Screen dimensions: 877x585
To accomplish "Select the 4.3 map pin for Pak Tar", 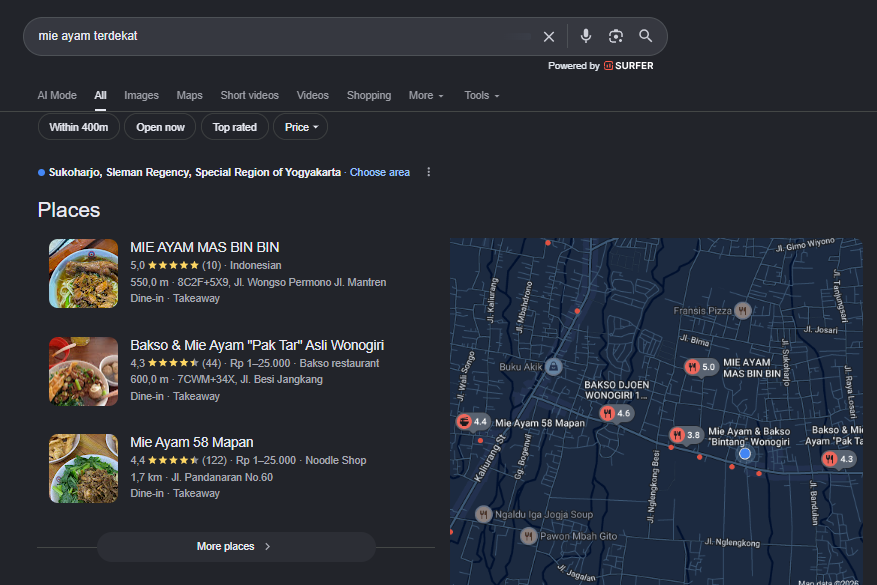I will click(838, 459).
